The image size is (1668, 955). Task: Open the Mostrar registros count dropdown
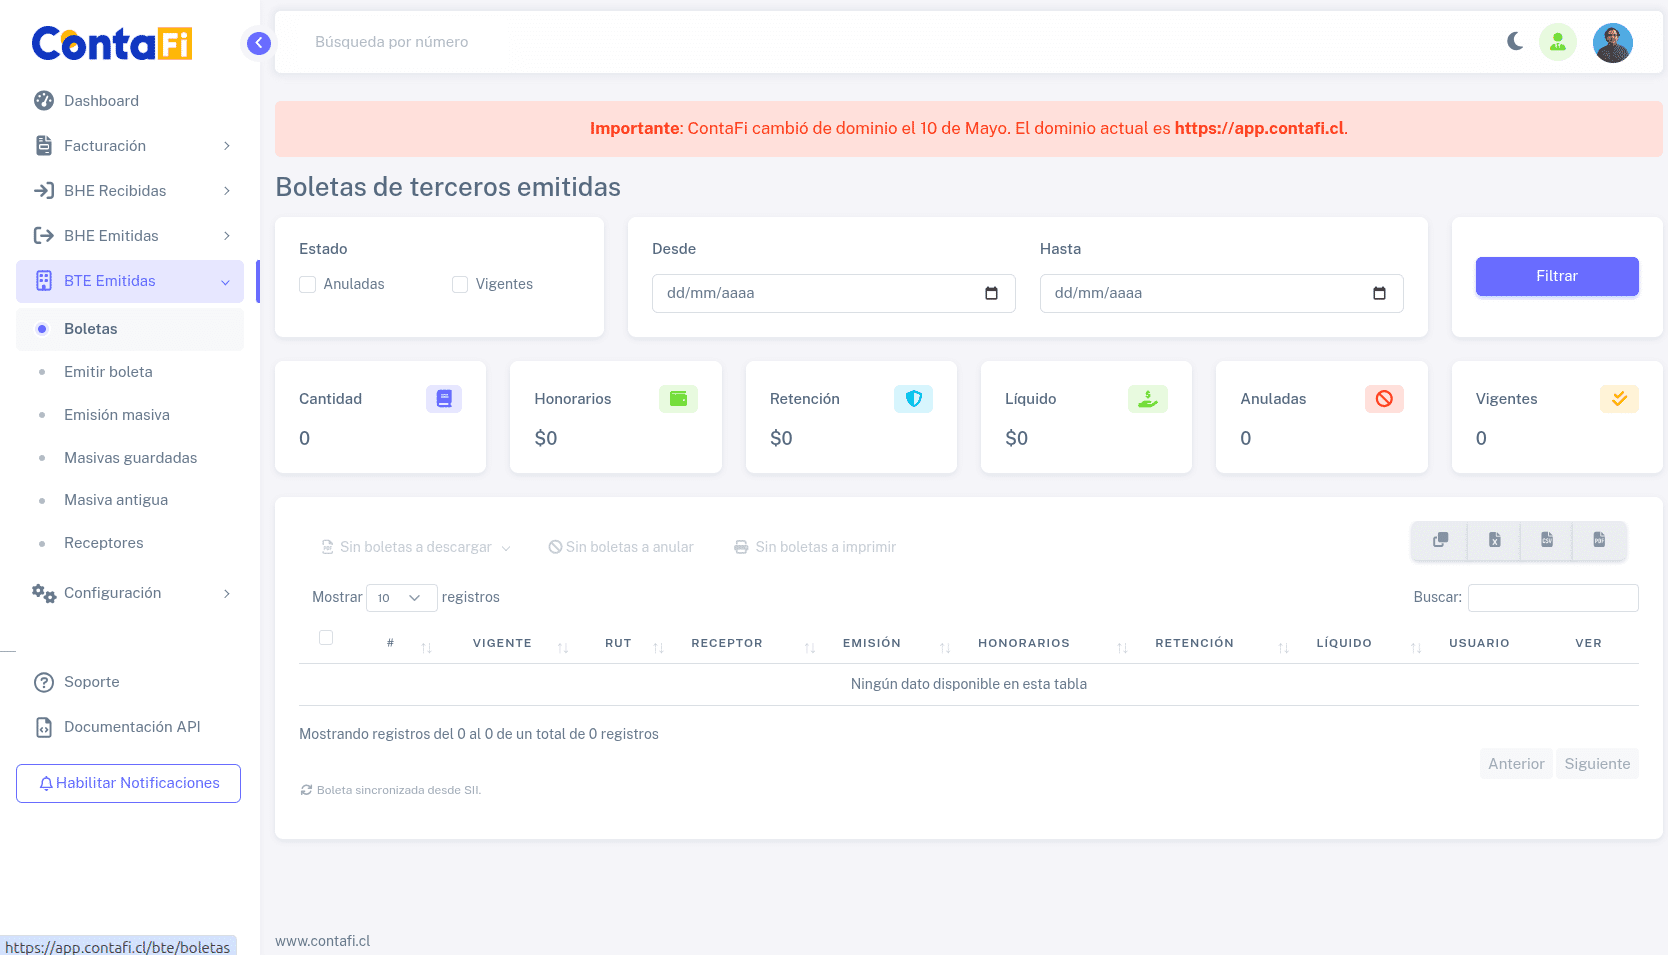click(401, 598)
